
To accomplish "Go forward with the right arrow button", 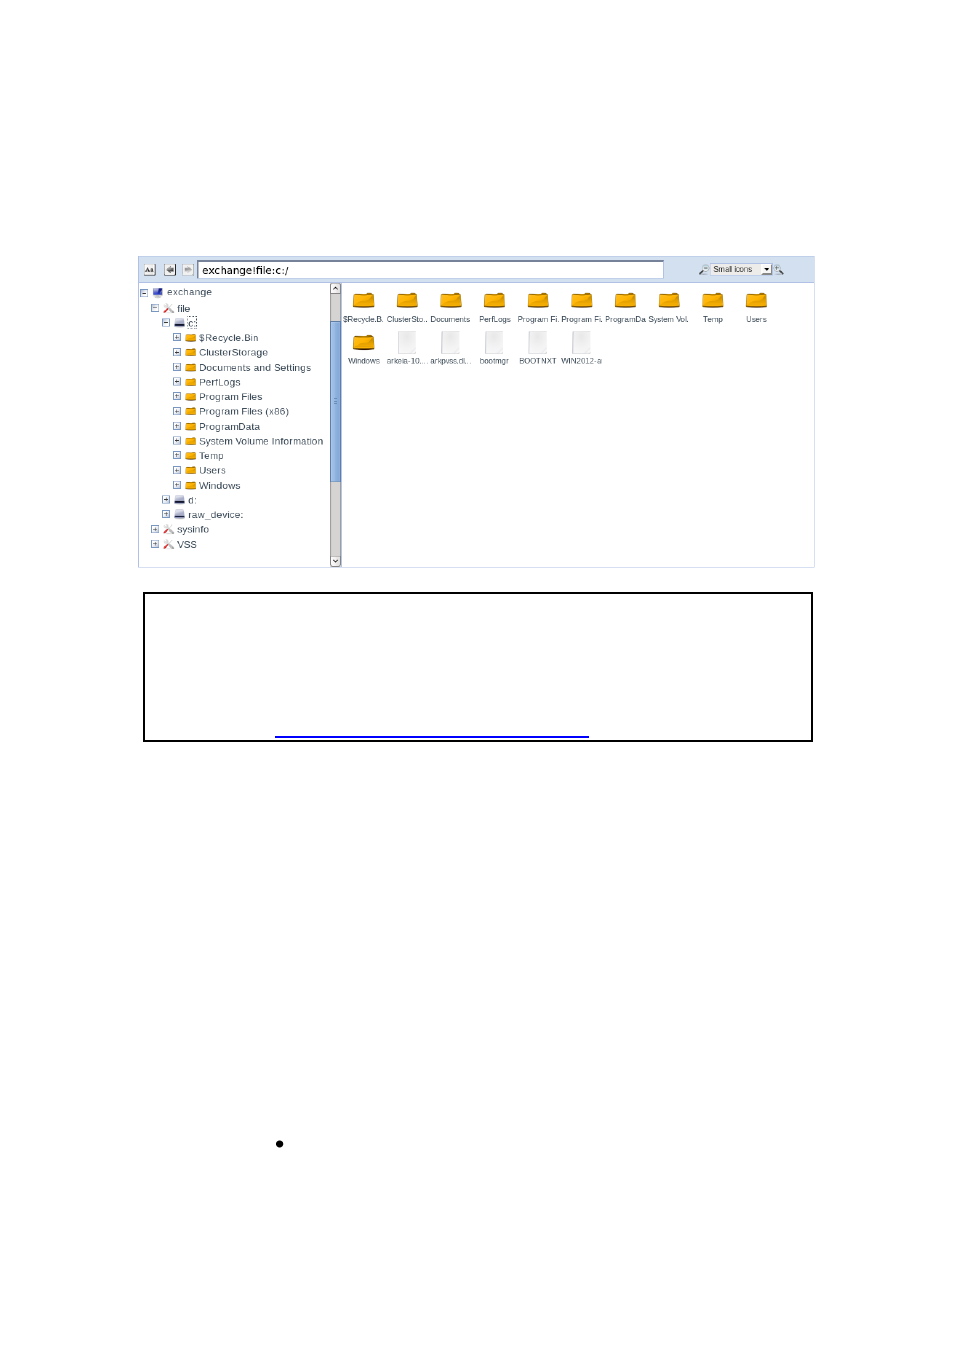I will (188, 270).
